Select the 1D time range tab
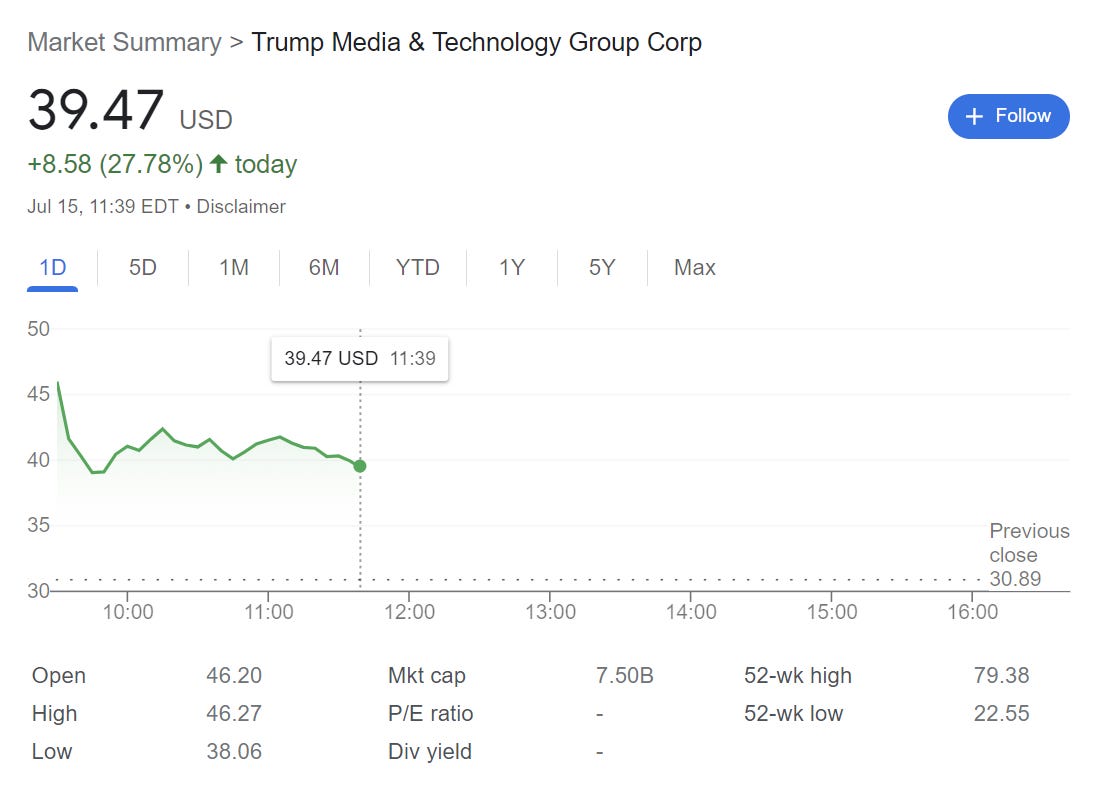The width and height of the screenshot is (1106, 790). [52, 268]
